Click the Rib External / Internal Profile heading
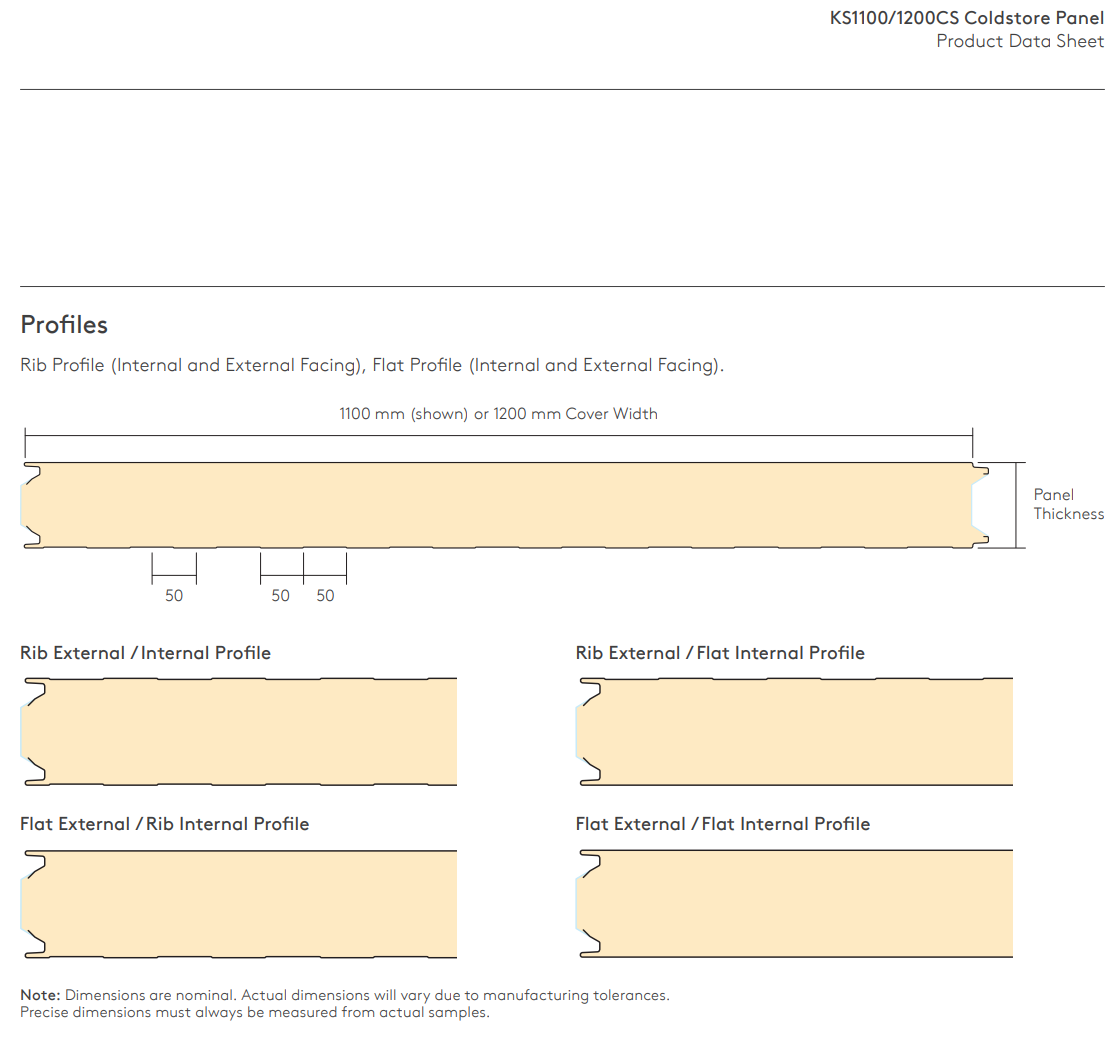The height and width of the screenshot is (1046, 1114). tap(145, 653)
